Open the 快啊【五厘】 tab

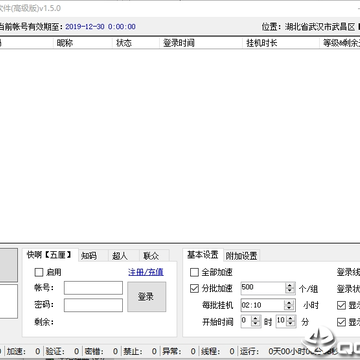coord(50,255)
